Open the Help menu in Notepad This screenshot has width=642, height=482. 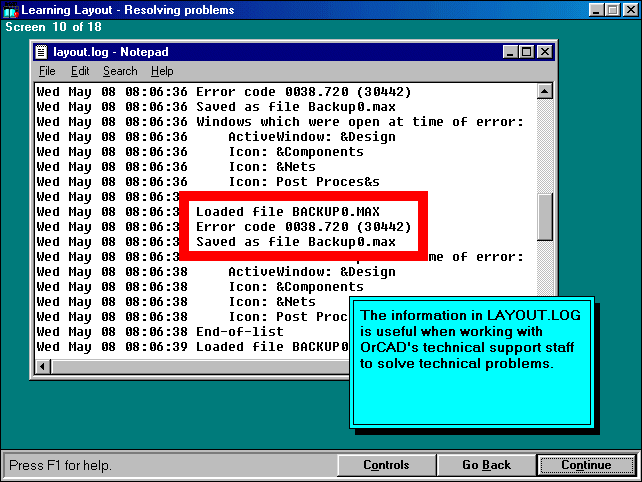(x=162, y=71)
